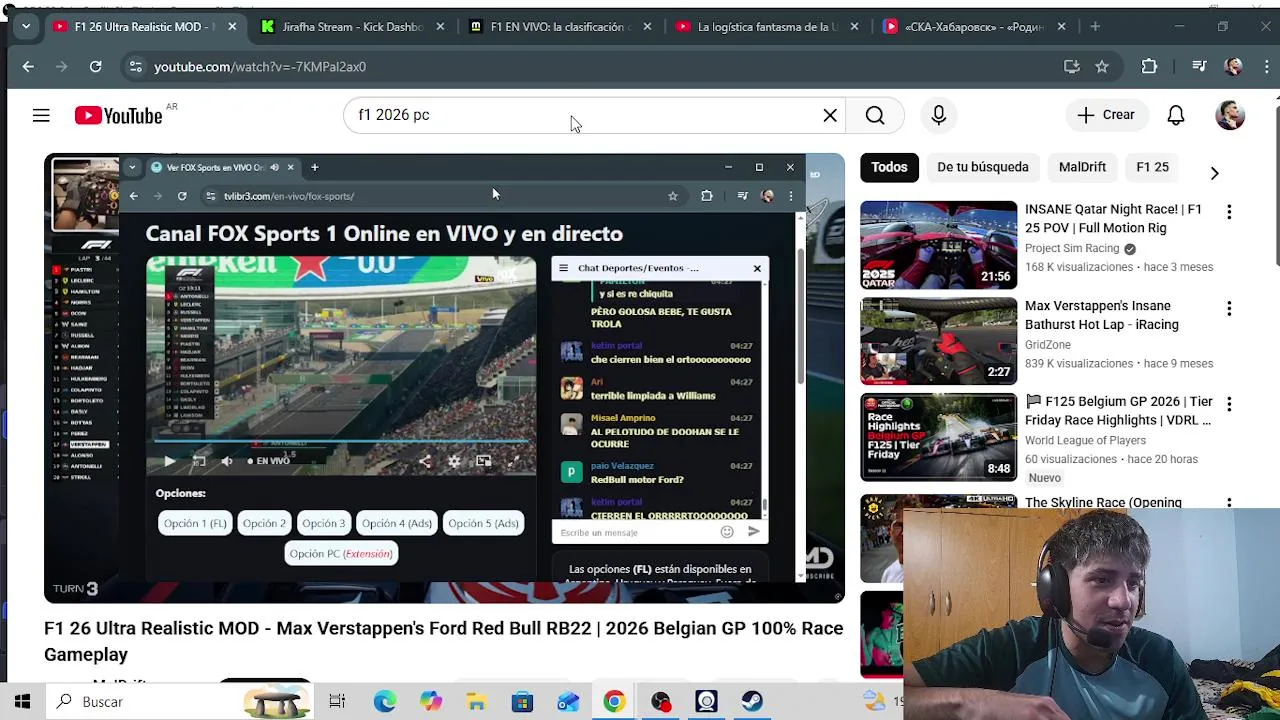
Task: Play the FOX Sports stream player
Action: coord(169,461)
